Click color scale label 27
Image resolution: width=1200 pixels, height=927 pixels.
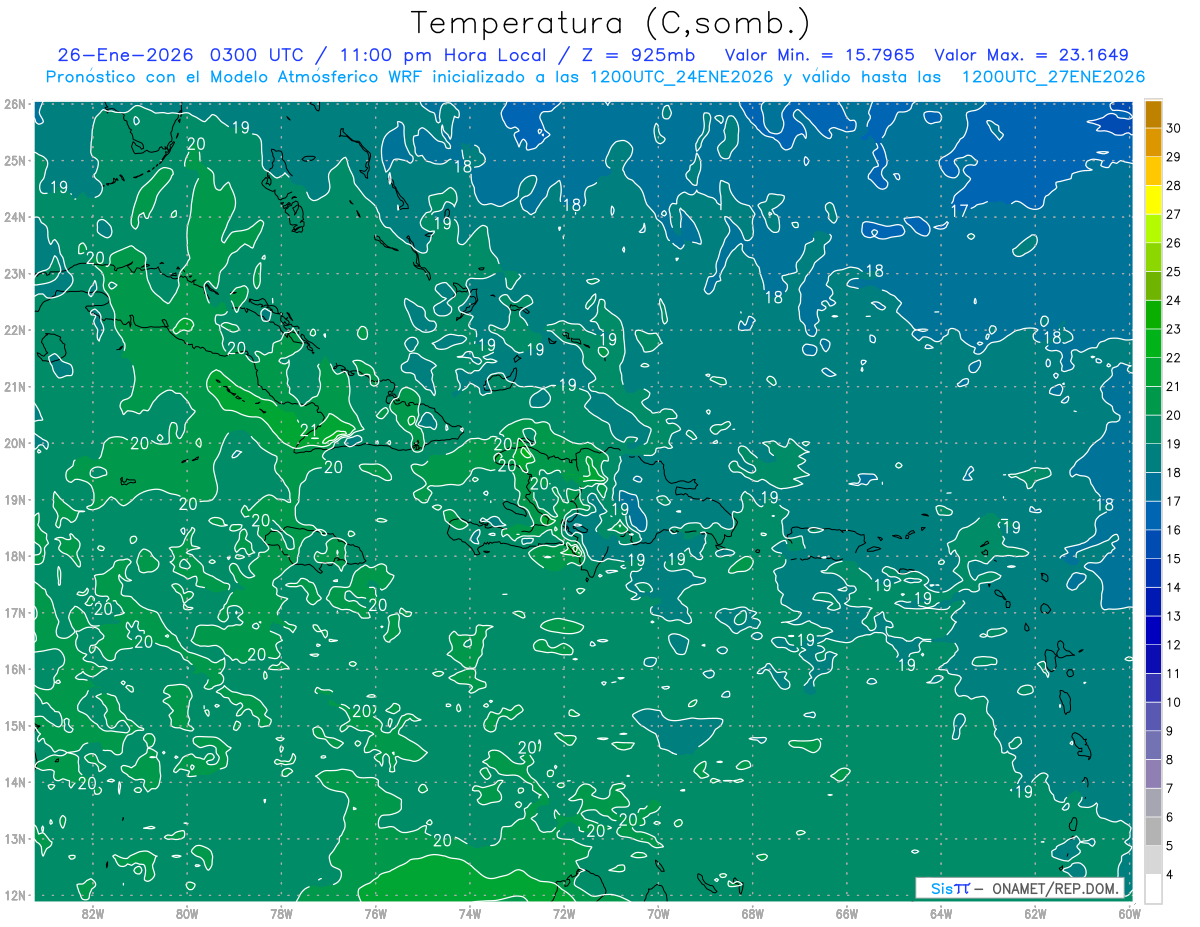pos(1173,214)
